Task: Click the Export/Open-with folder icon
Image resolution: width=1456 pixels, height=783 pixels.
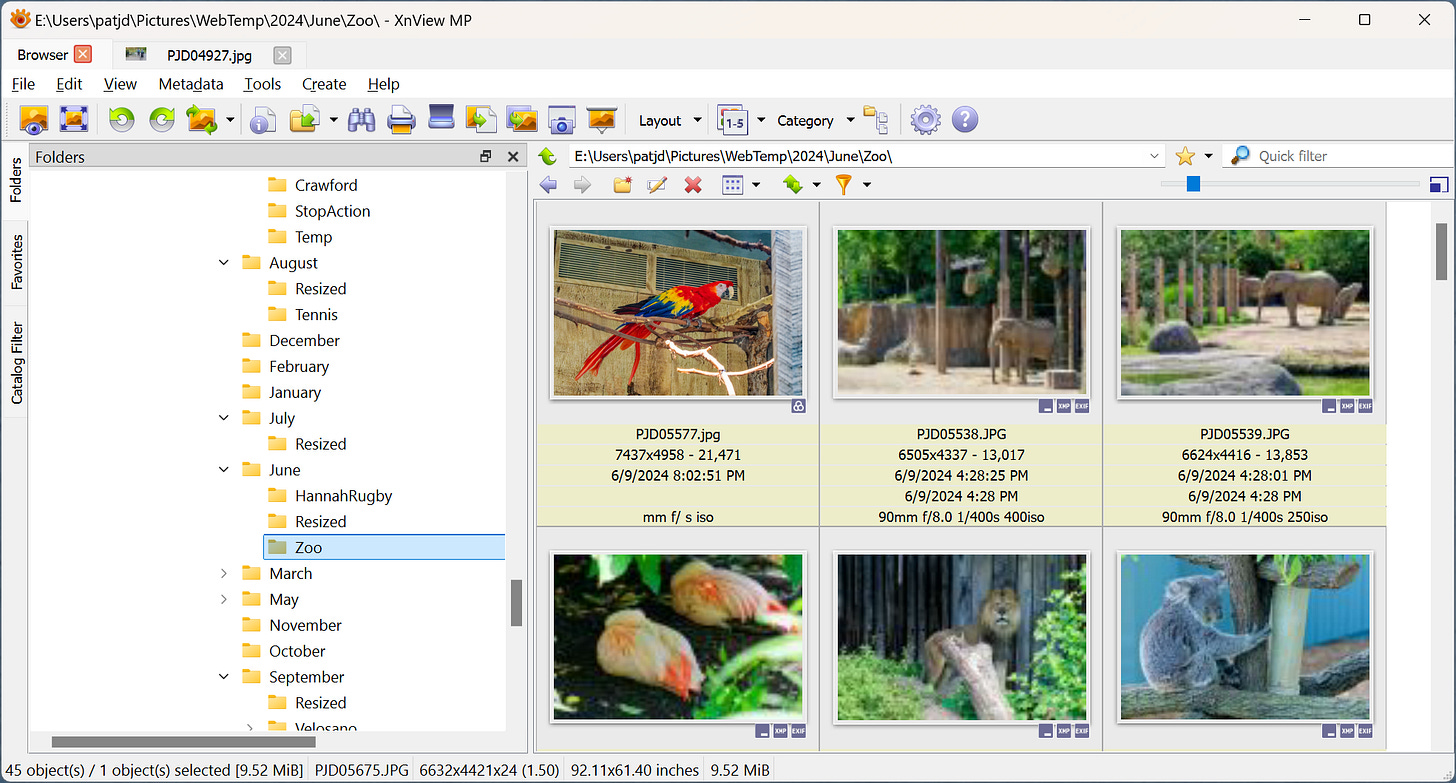Action: pyautogui.click(x=304, y=120)
